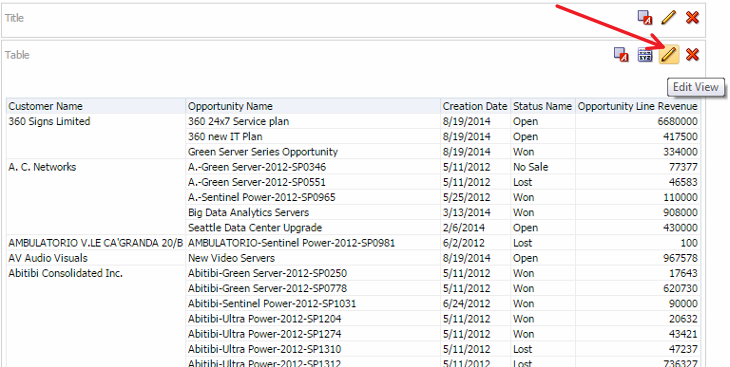Select opportunity Seattle Data Center Upgrade
730x367 pixels.
coord(255,228)
